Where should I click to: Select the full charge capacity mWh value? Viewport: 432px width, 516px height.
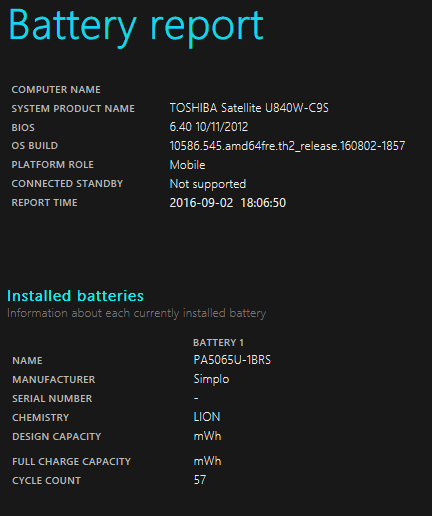coord(207,461)
